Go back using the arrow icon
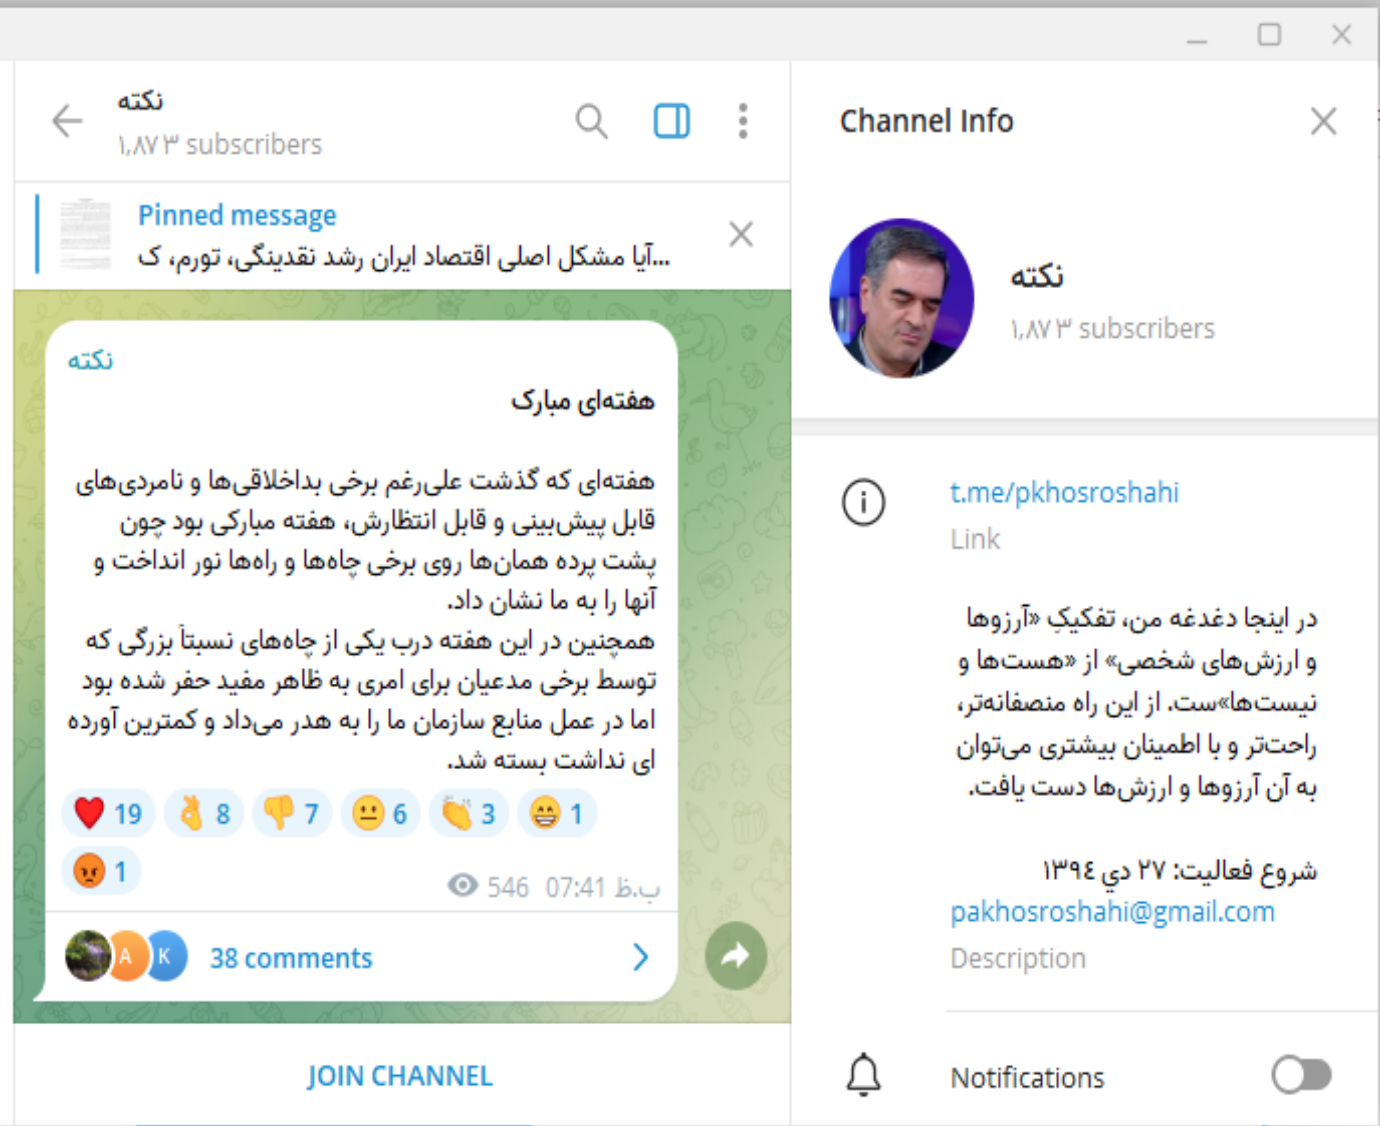The height and width of the screenshot is (1126, 1380). 66,120
